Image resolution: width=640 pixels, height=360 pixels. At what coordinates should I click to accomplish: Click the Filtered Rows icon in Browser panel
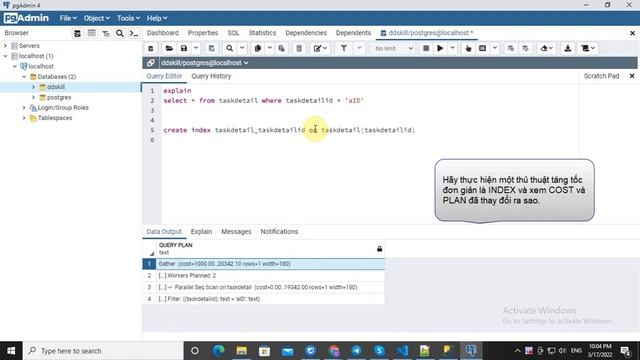point(106,33)
